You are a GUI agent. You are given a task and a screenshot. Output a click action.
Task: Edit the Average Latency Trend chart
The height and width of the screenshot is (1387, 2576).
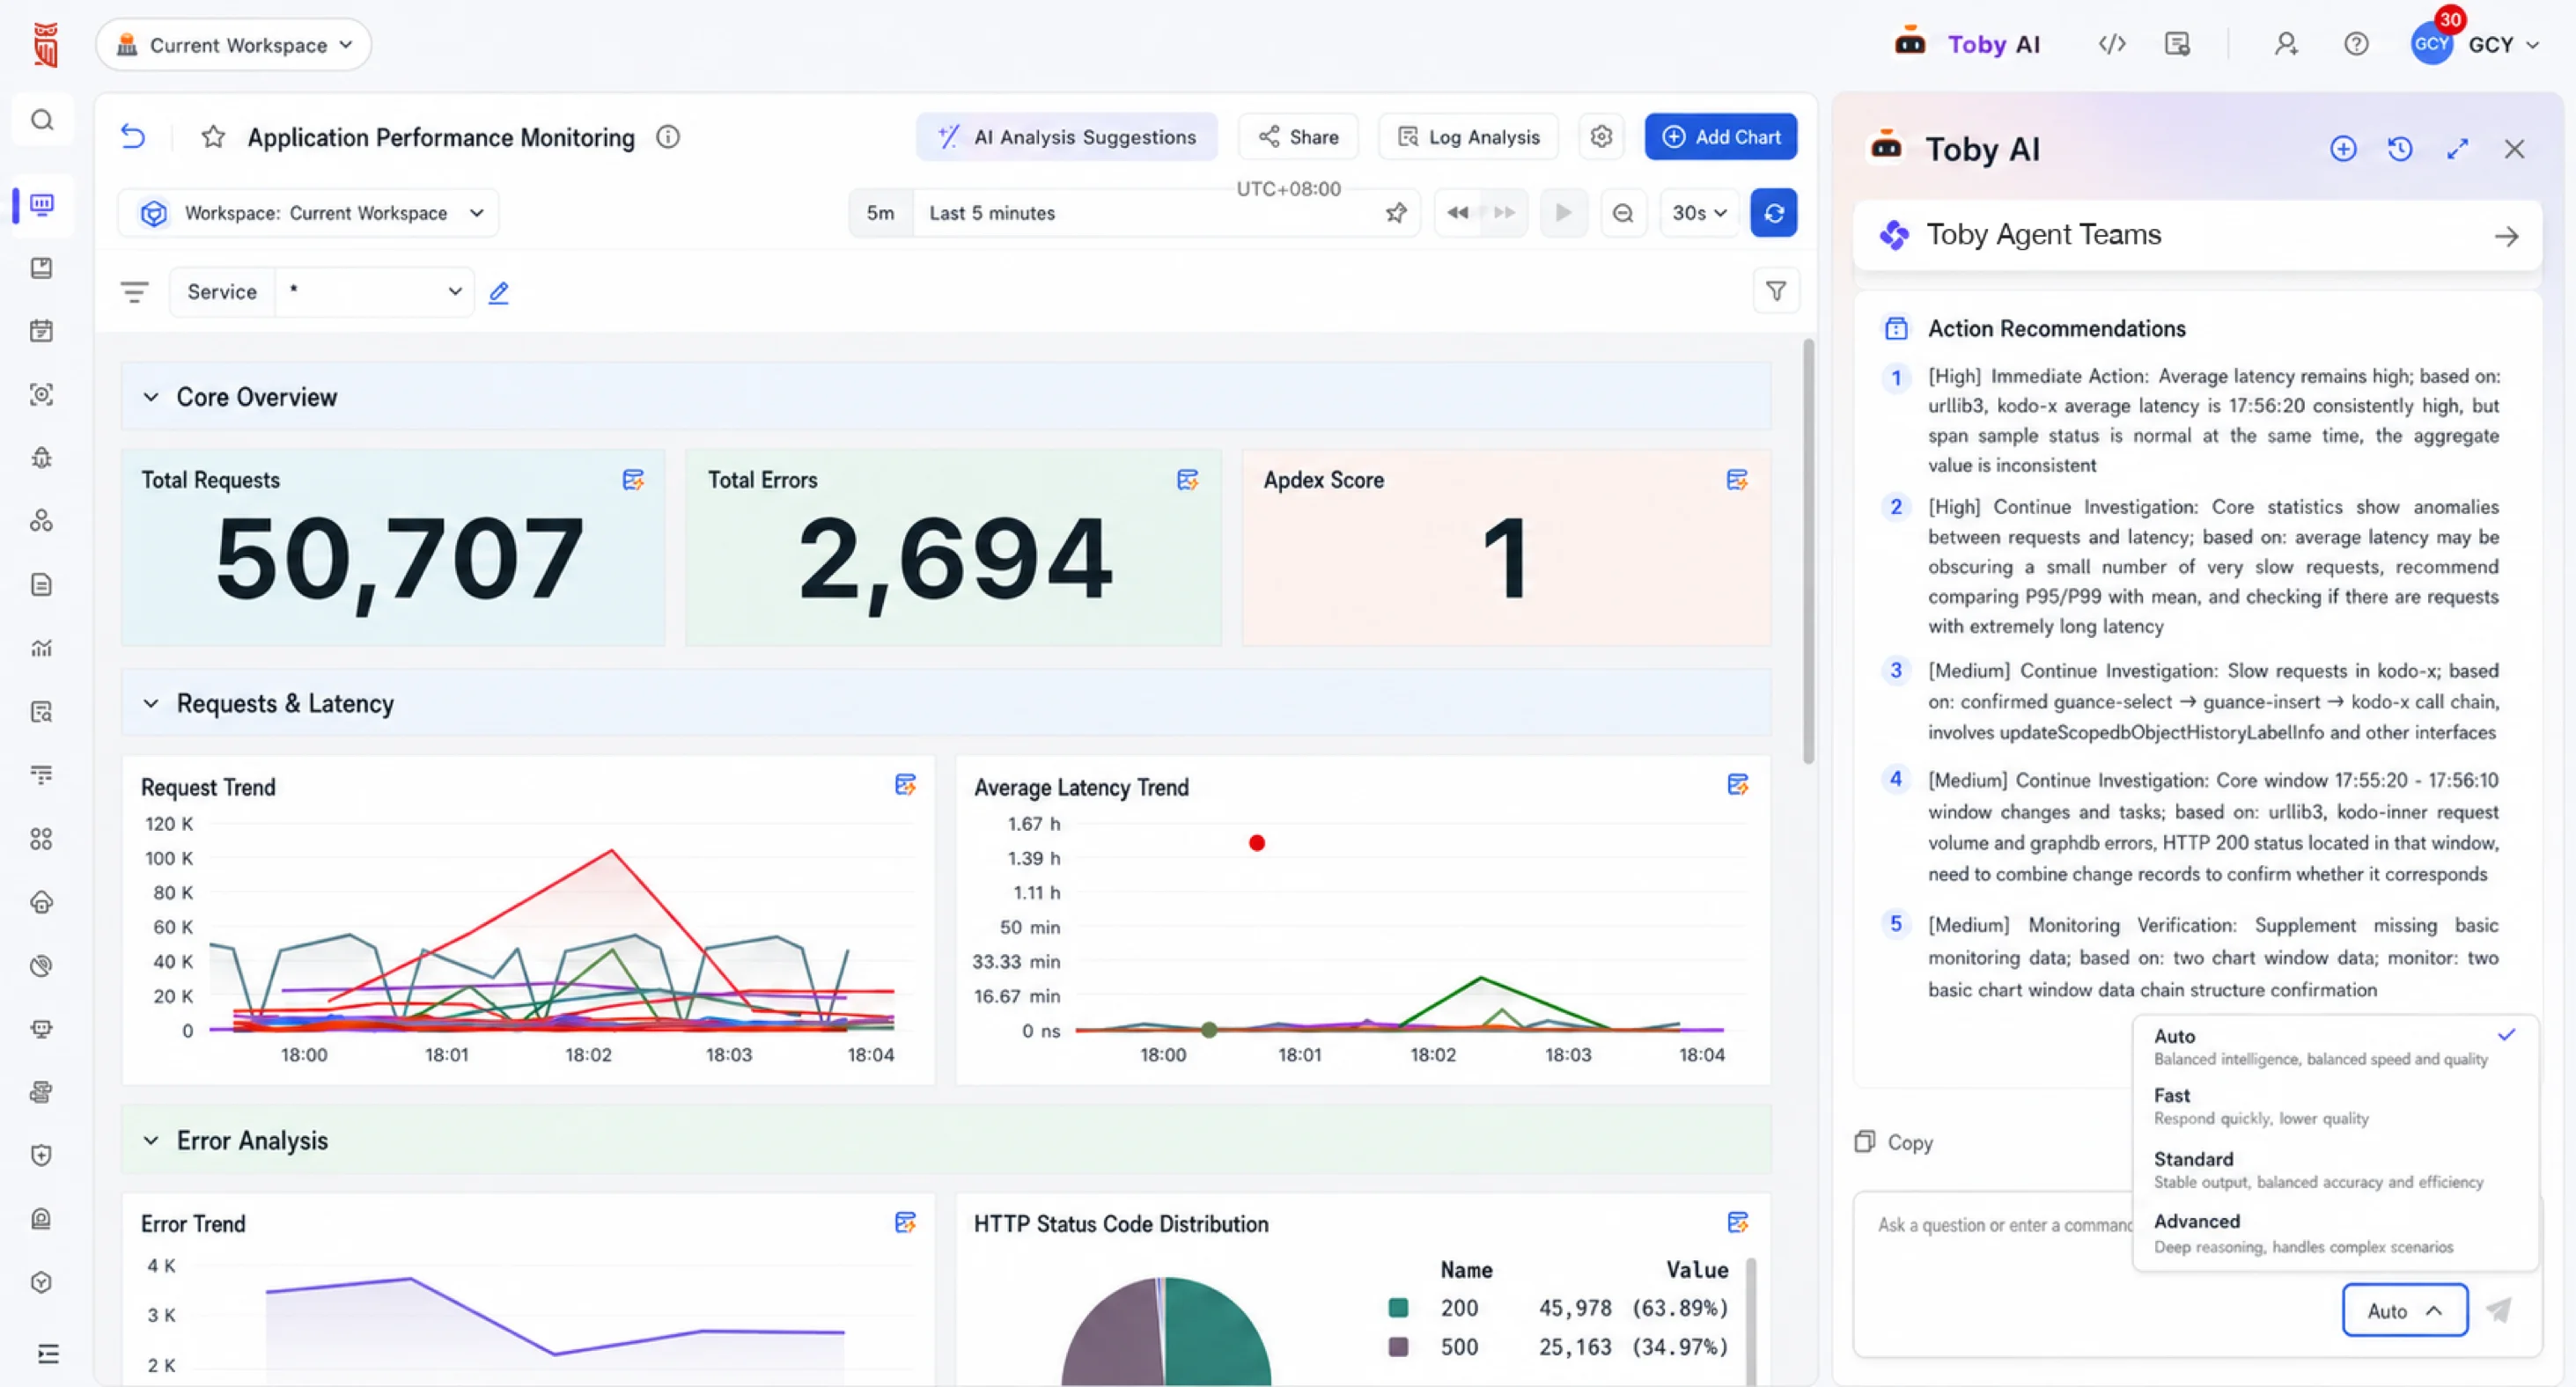[1738, 785]
